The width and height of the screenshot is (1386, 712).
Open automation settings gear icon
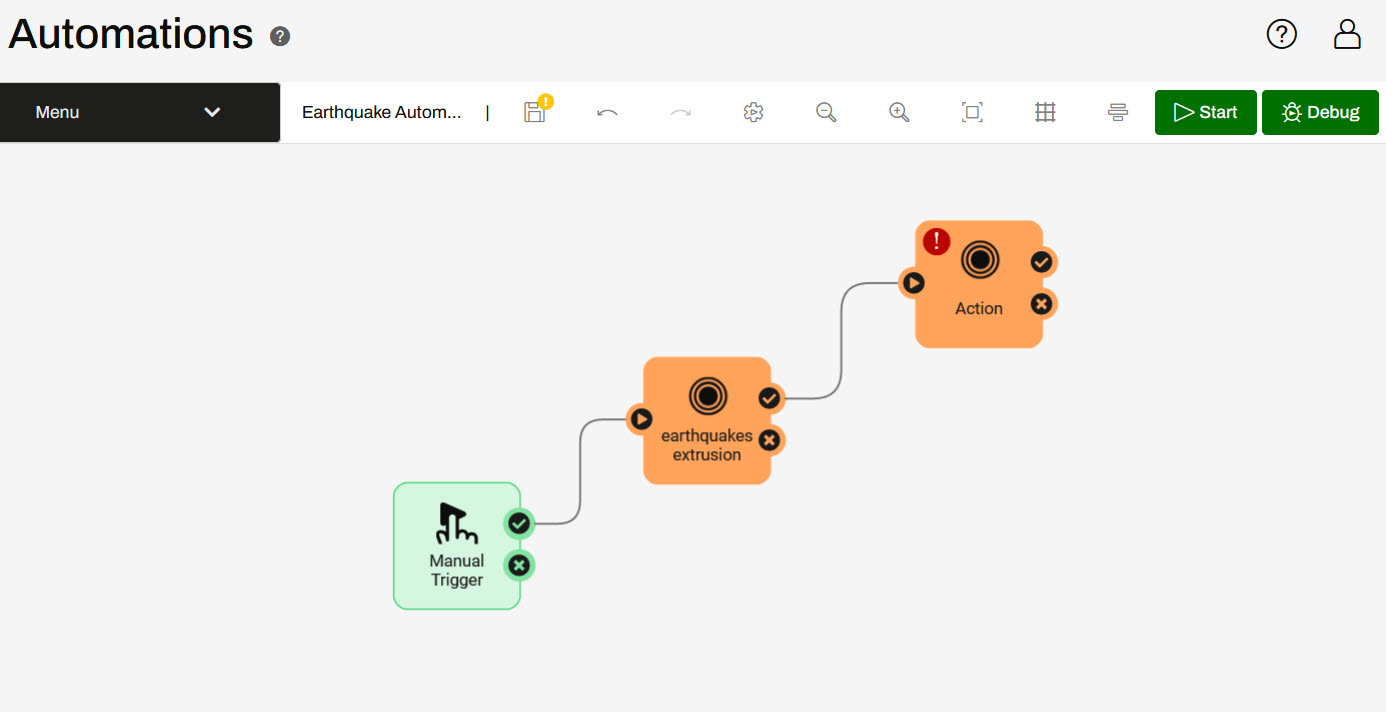pyautogui.click(x=753, y=112)
